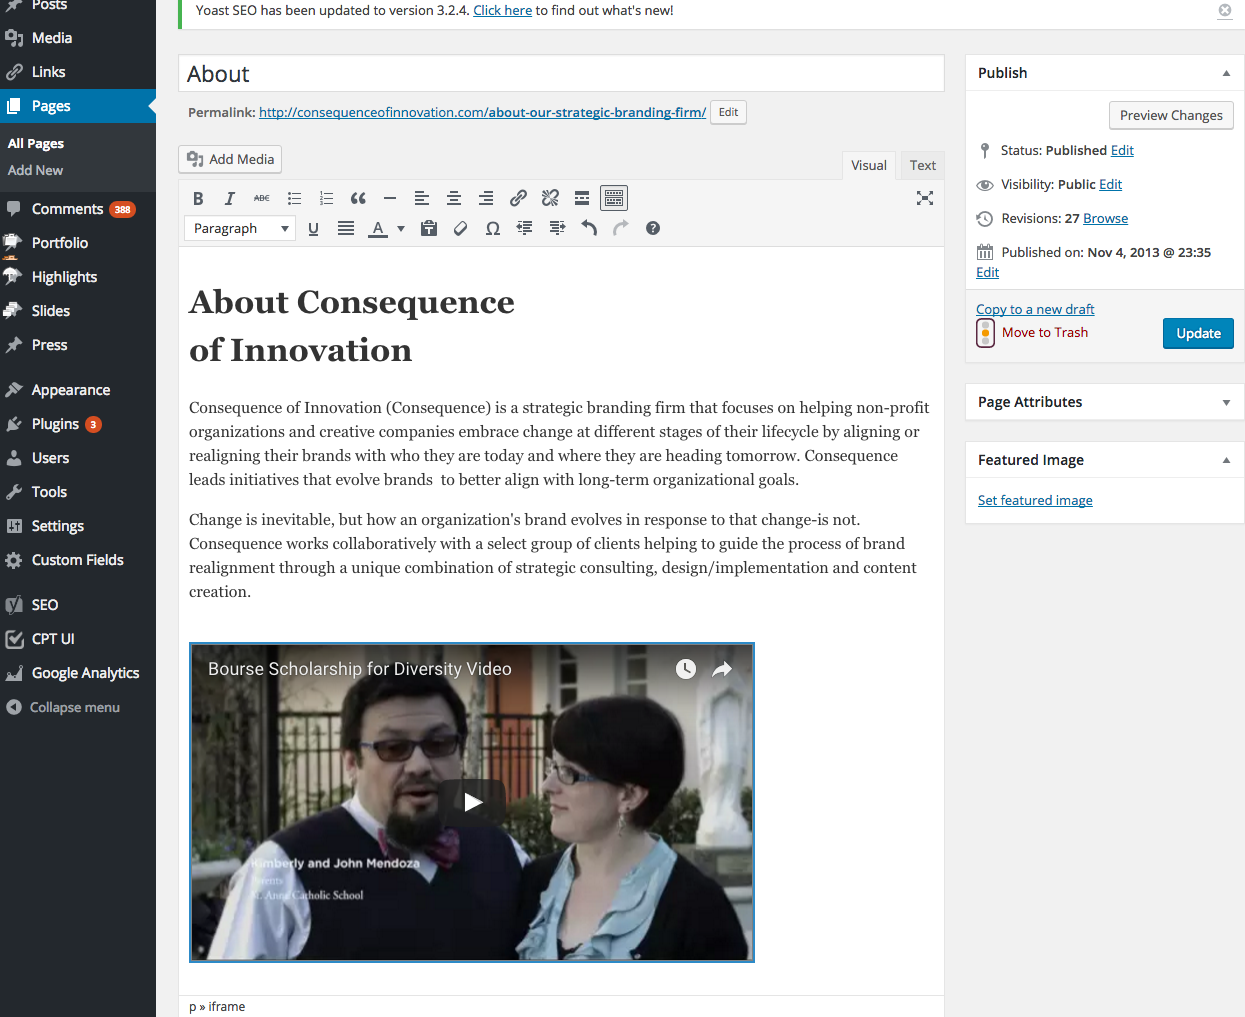Image resolution: width=1245 pixels, height=1017 pixels.
Task: Justify the text alignment
Action: pos(346,228)
